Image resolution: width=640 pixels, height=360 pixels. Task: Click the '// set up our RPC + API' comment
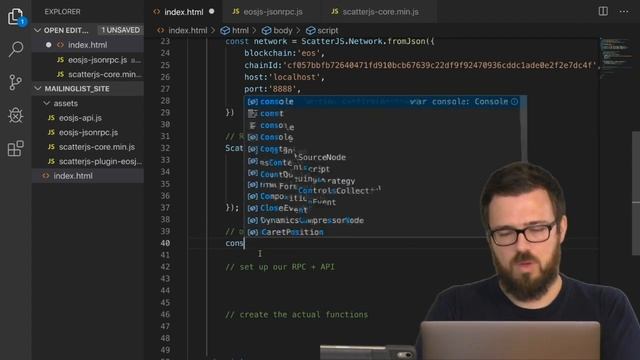[x=280, y=267]
